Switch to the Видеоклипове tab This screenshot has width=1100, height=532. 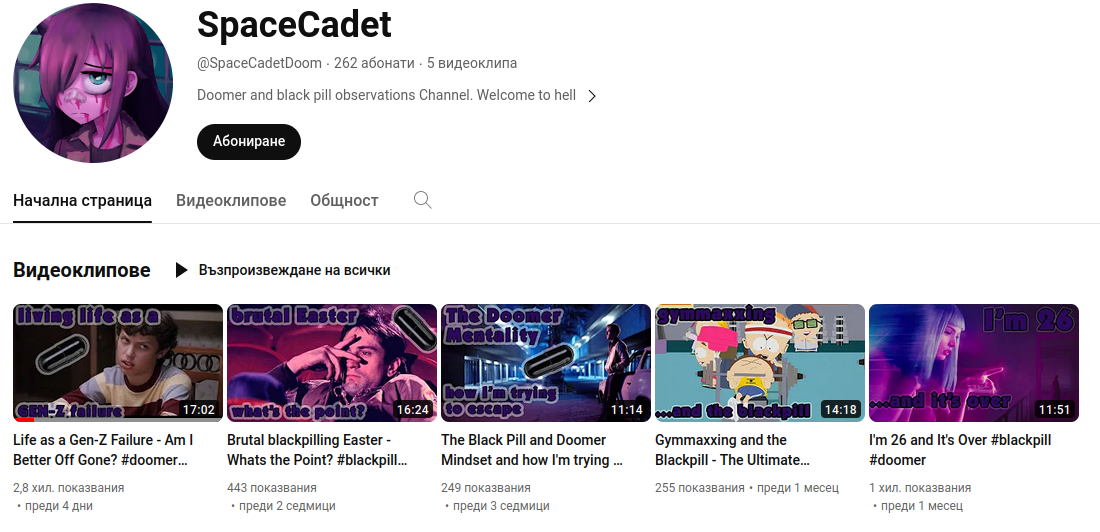tap(231, 200)
